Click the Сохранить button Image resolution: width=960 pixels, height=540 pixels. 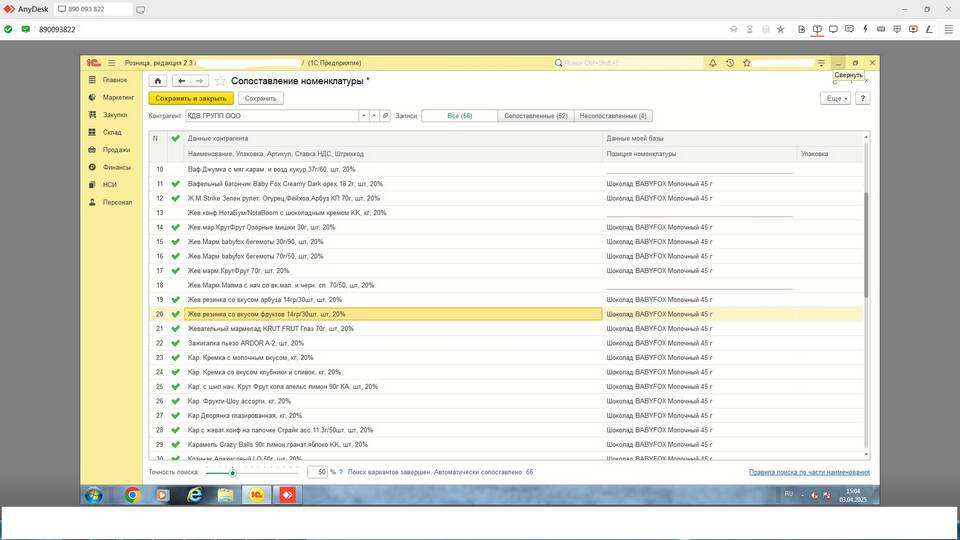click(x=260, y=99)
